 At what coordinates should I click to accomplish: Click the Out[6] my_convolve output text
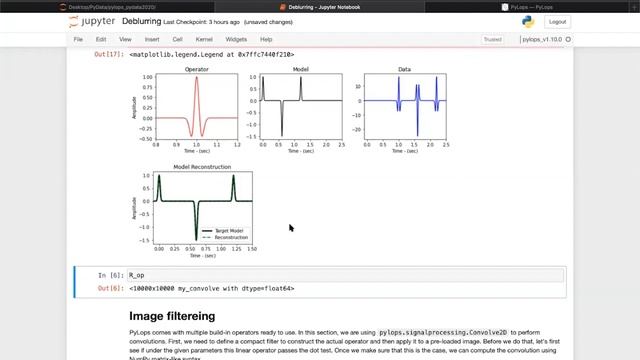(211, 289)
